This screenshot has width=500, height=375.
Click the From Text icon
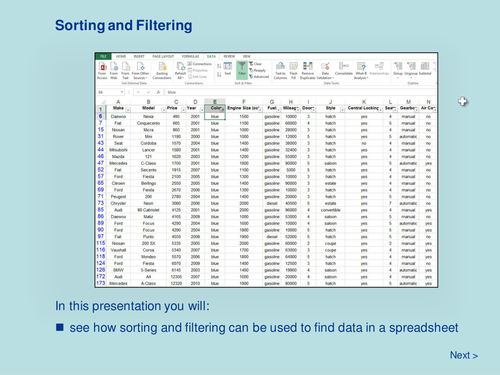(x=125, y=71)
